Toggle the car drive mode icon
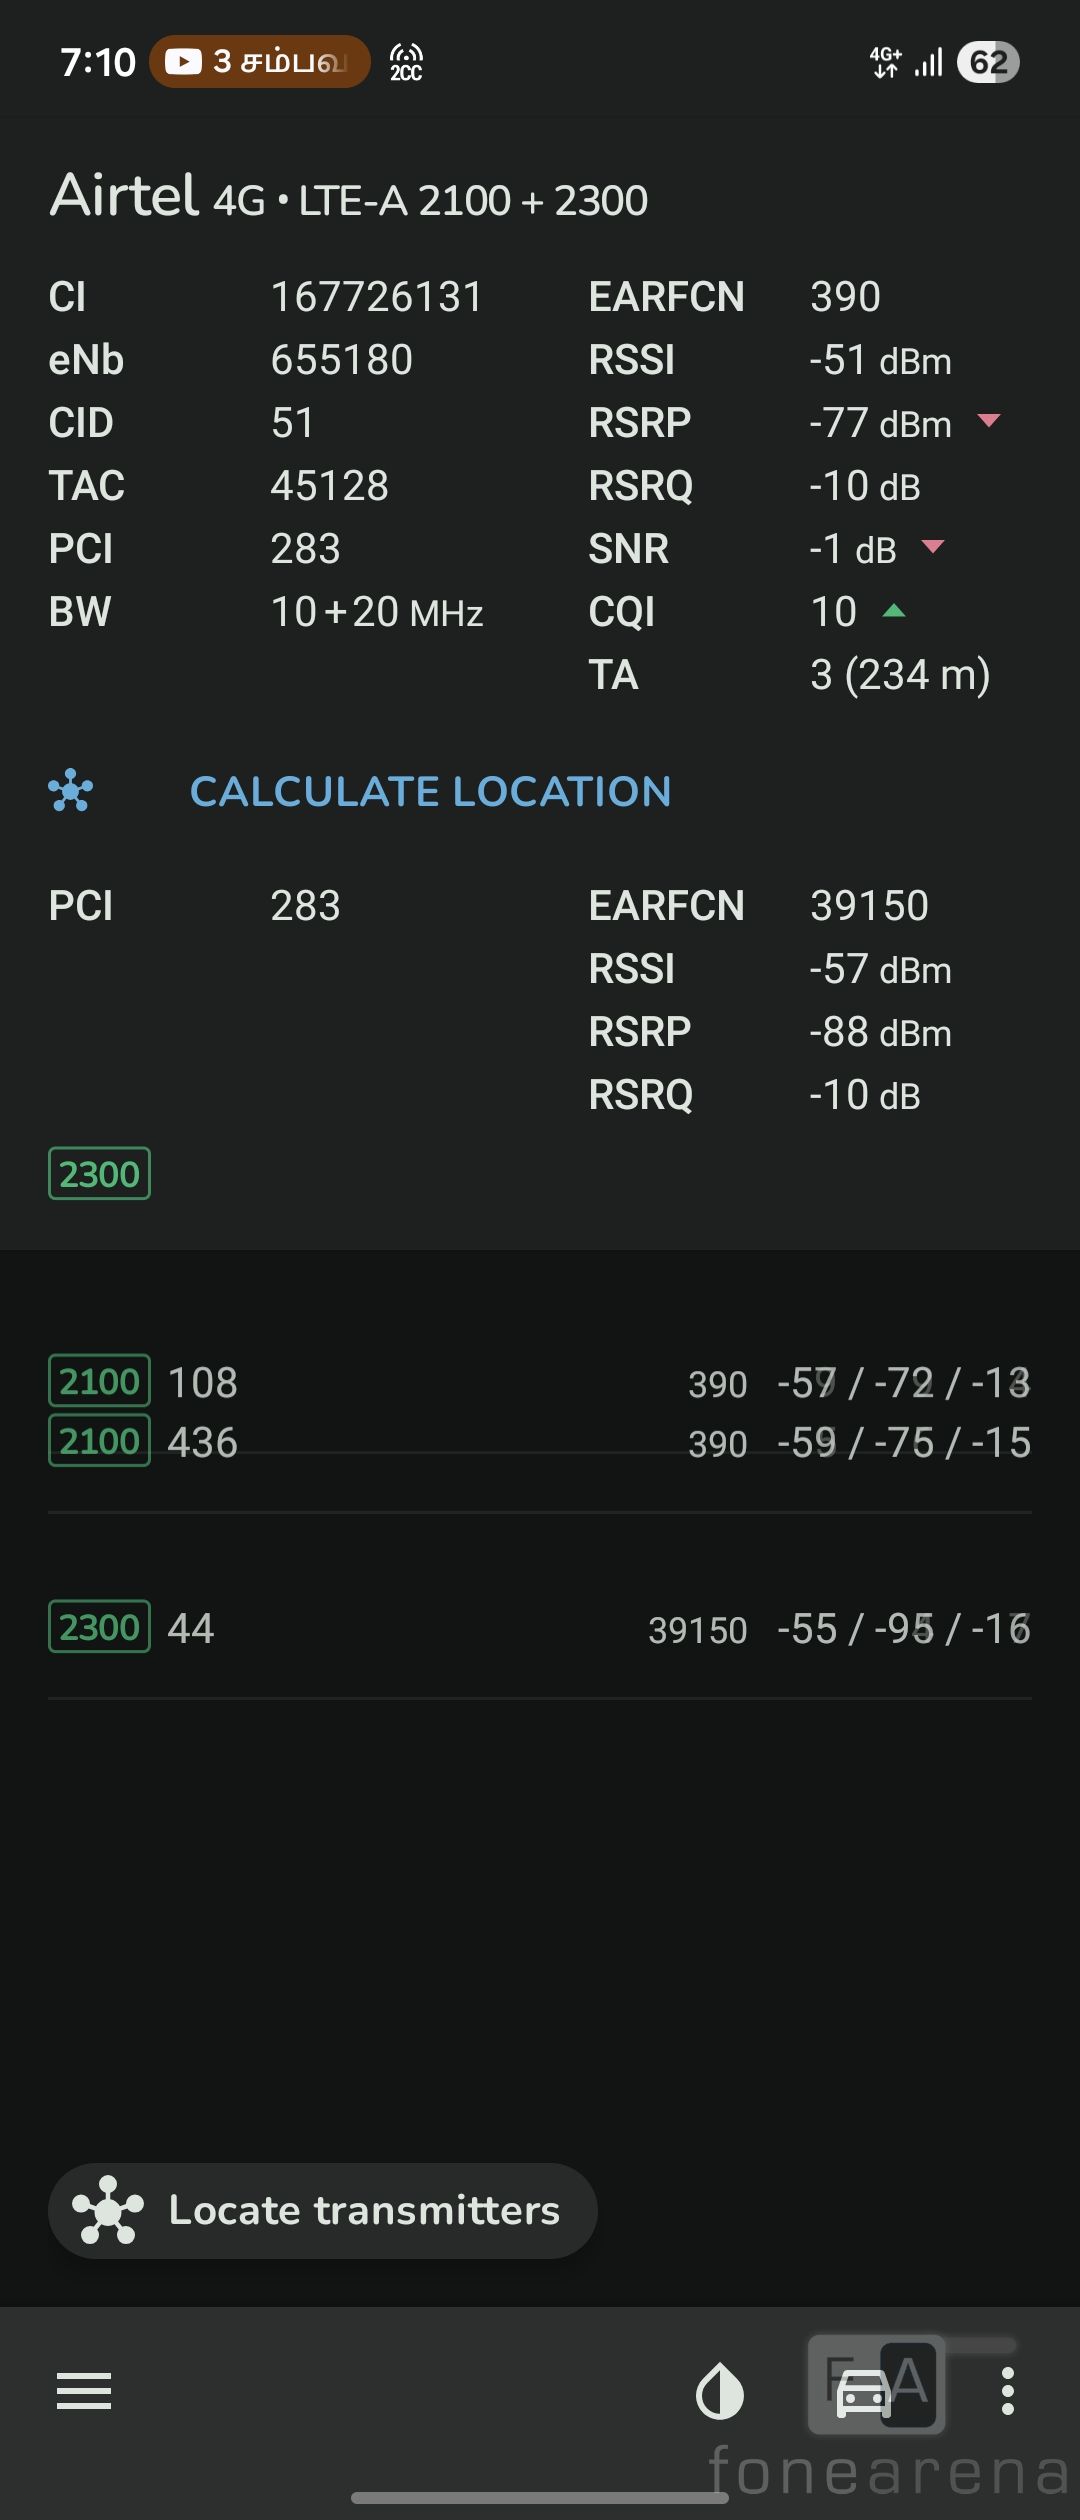Viewport: 1080px width, 2520px height. [864, 2394]
